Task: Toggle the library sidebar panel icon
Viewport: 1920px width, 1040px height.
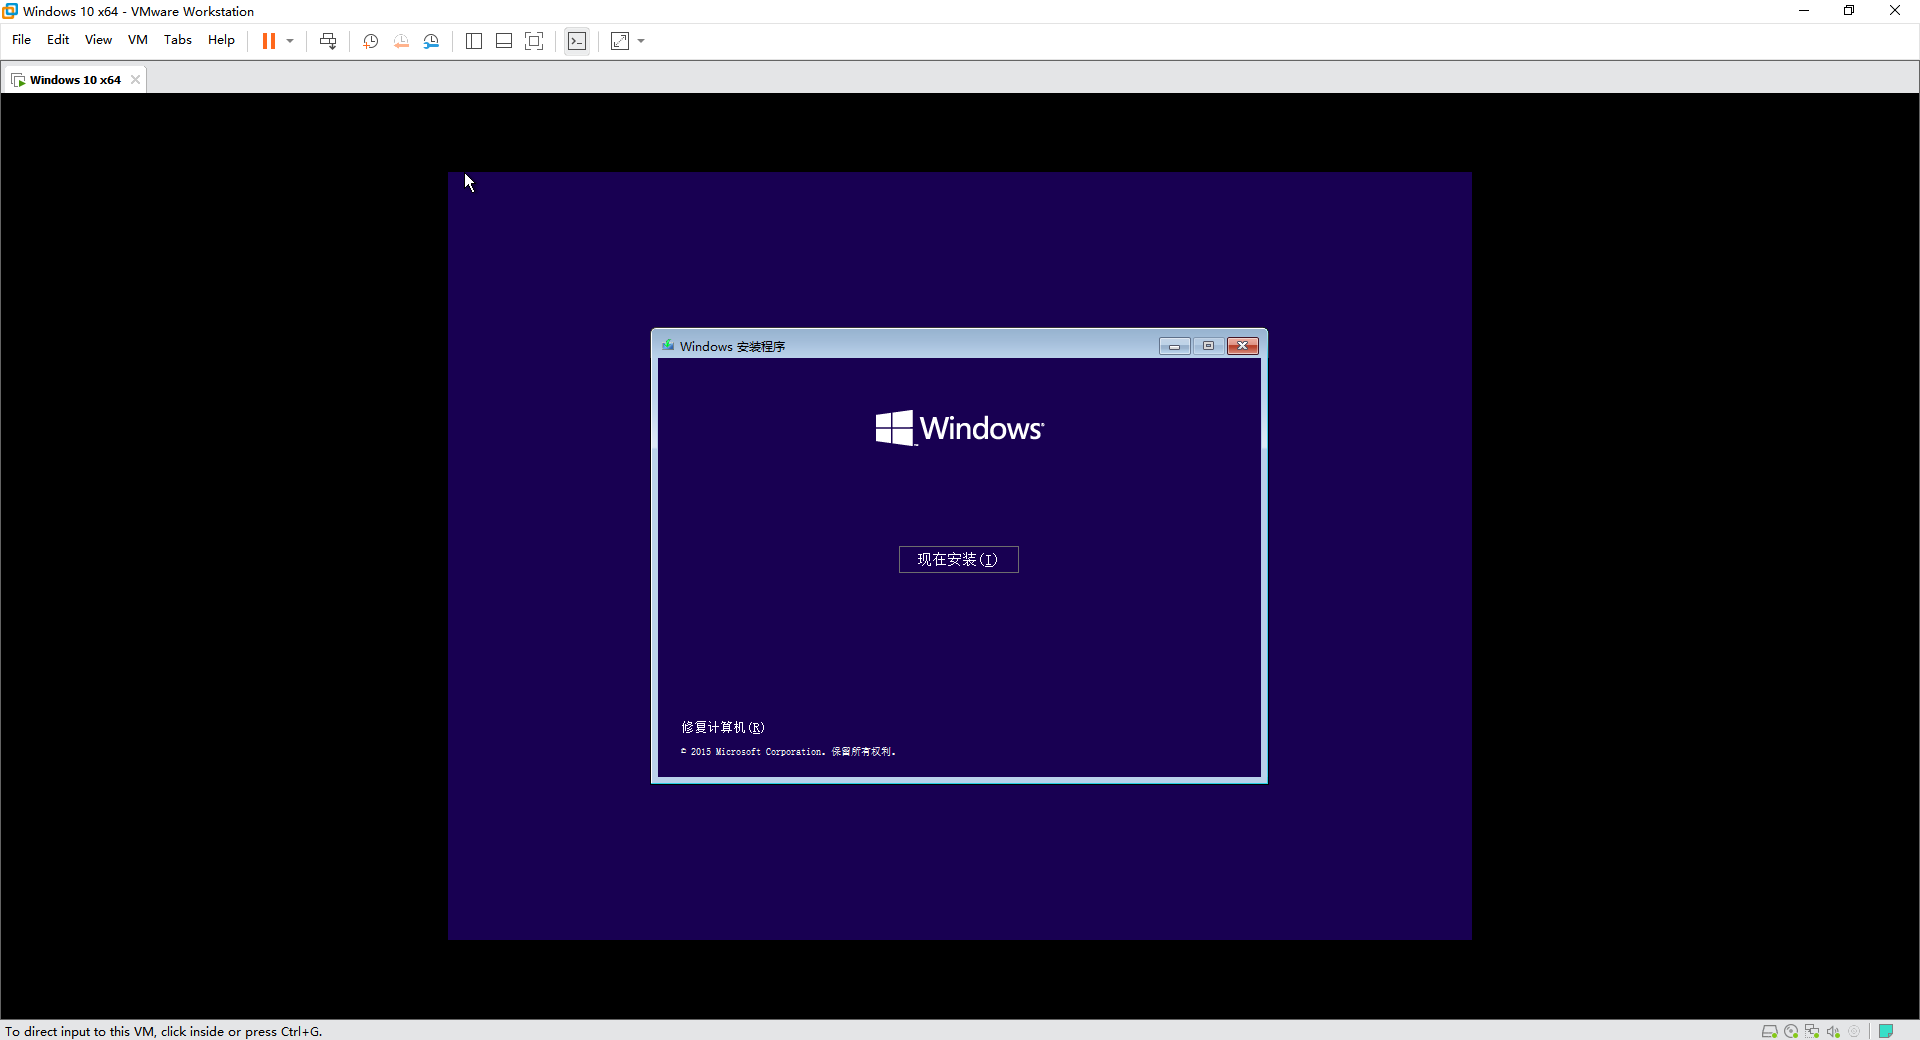Action: (474, 41)
